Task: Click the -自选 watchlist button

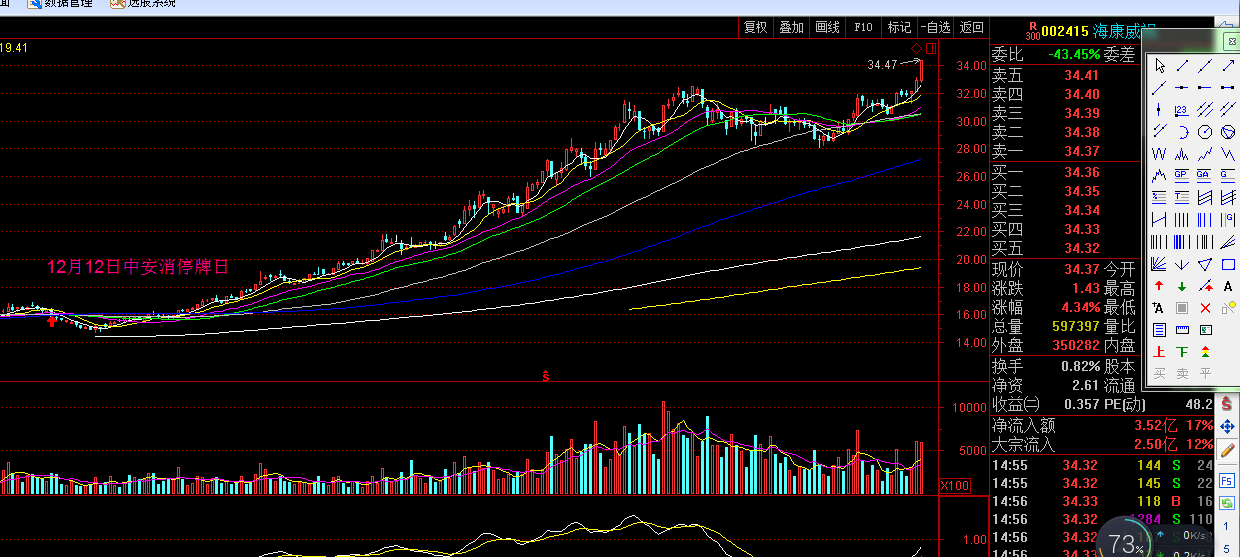Action: tap(936, 27)
